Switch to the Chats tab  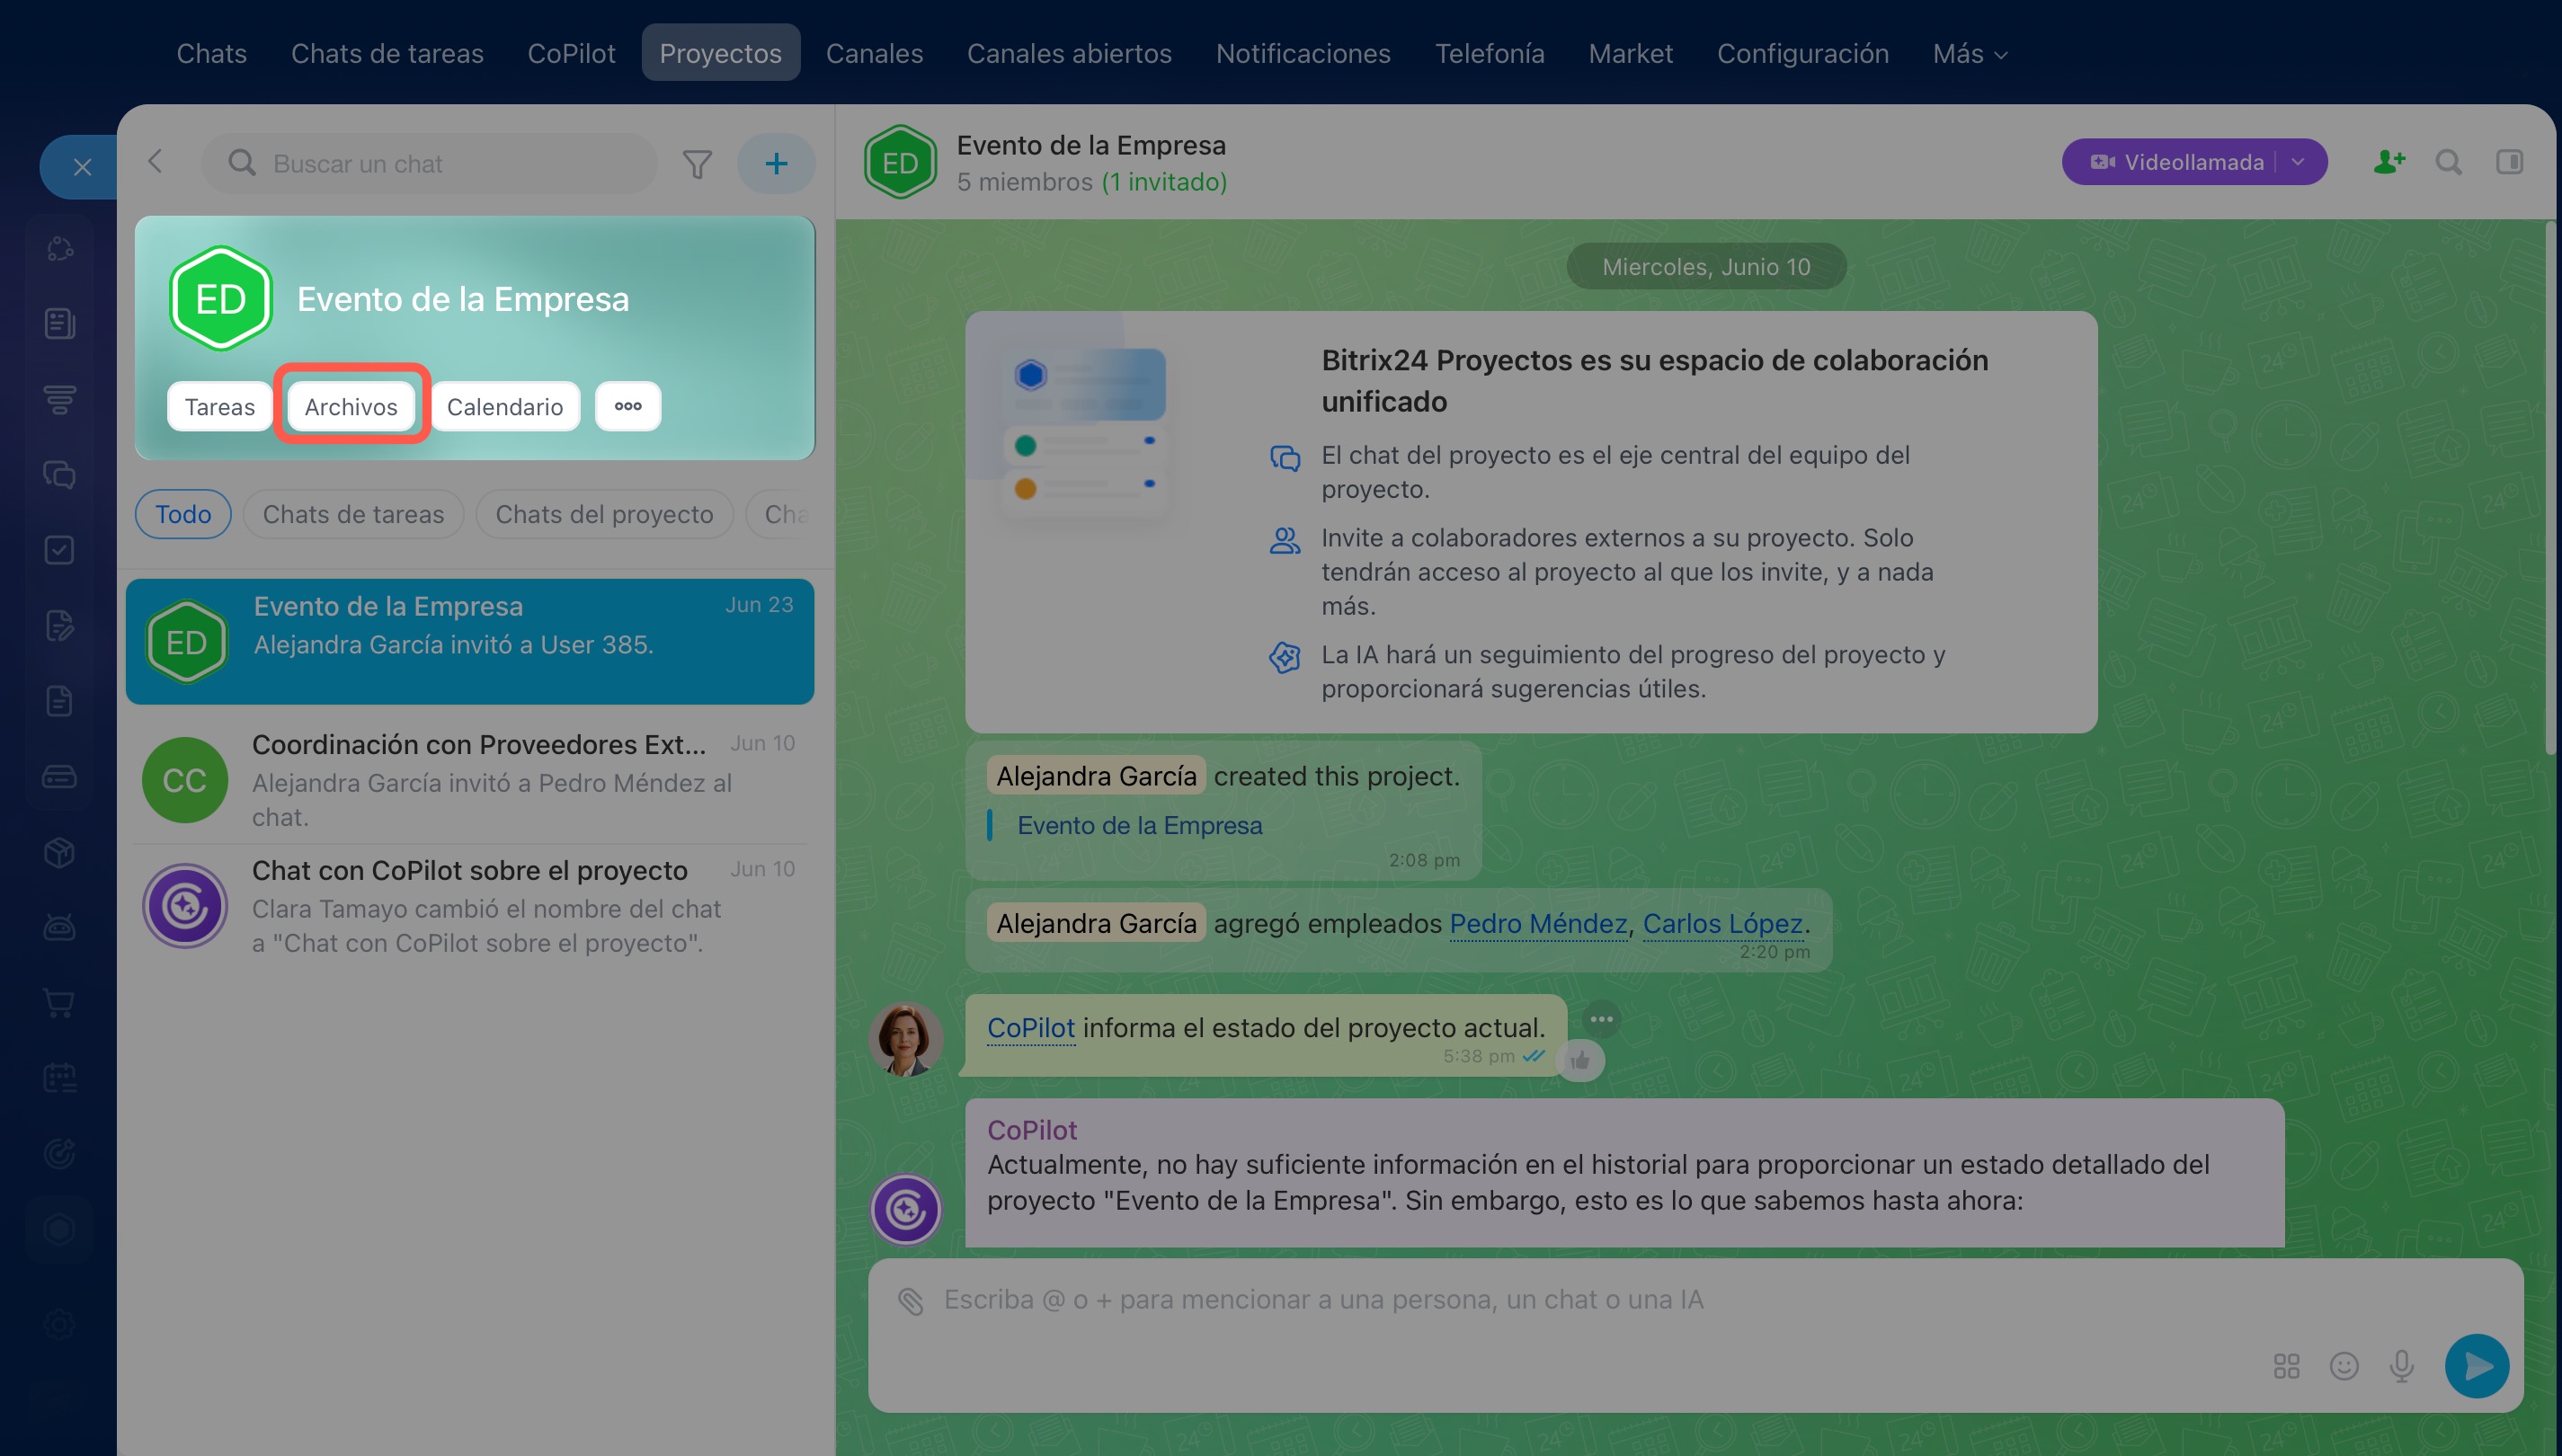click(x=211, y=53)
